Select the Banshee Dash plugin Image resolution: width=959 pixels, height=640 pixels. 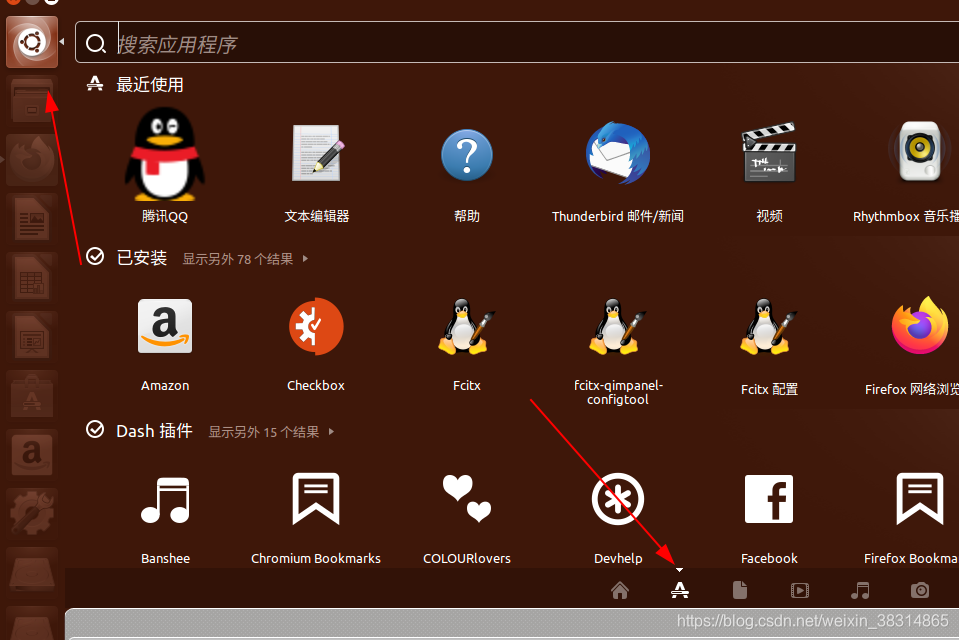click(x=165, y=500)
